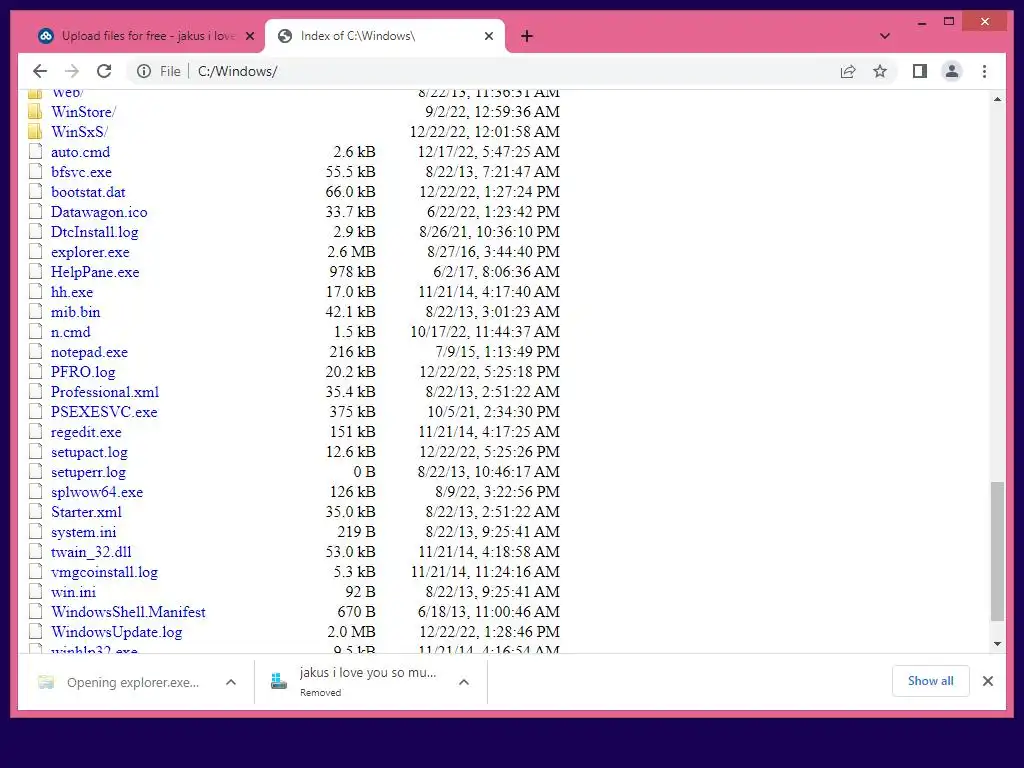The height and width of the screenshot is (768, 1024).
Task: Close the downloads bar
Action: (987, 681)
